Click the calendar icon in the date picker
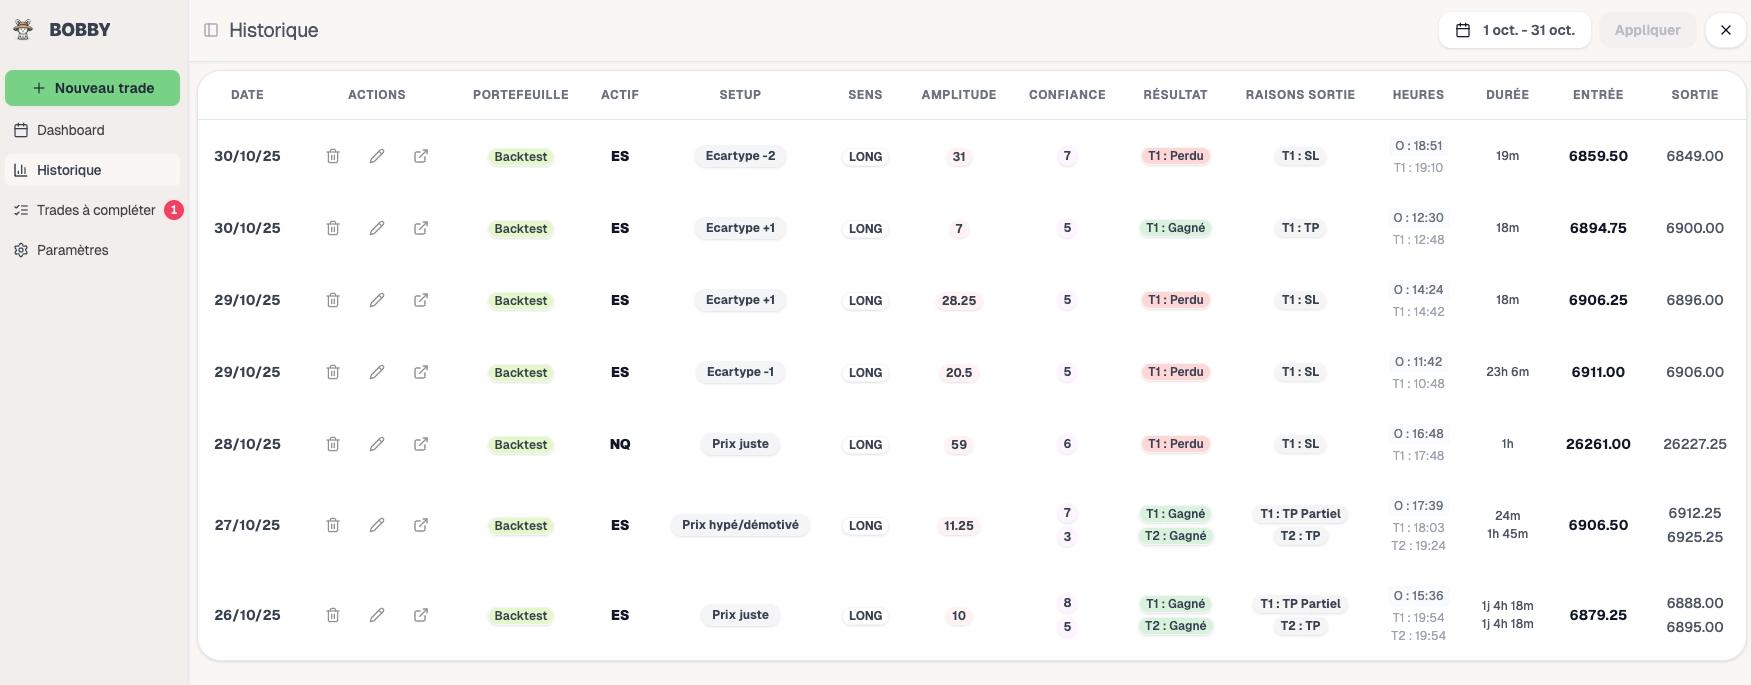 coord(1463,30)
